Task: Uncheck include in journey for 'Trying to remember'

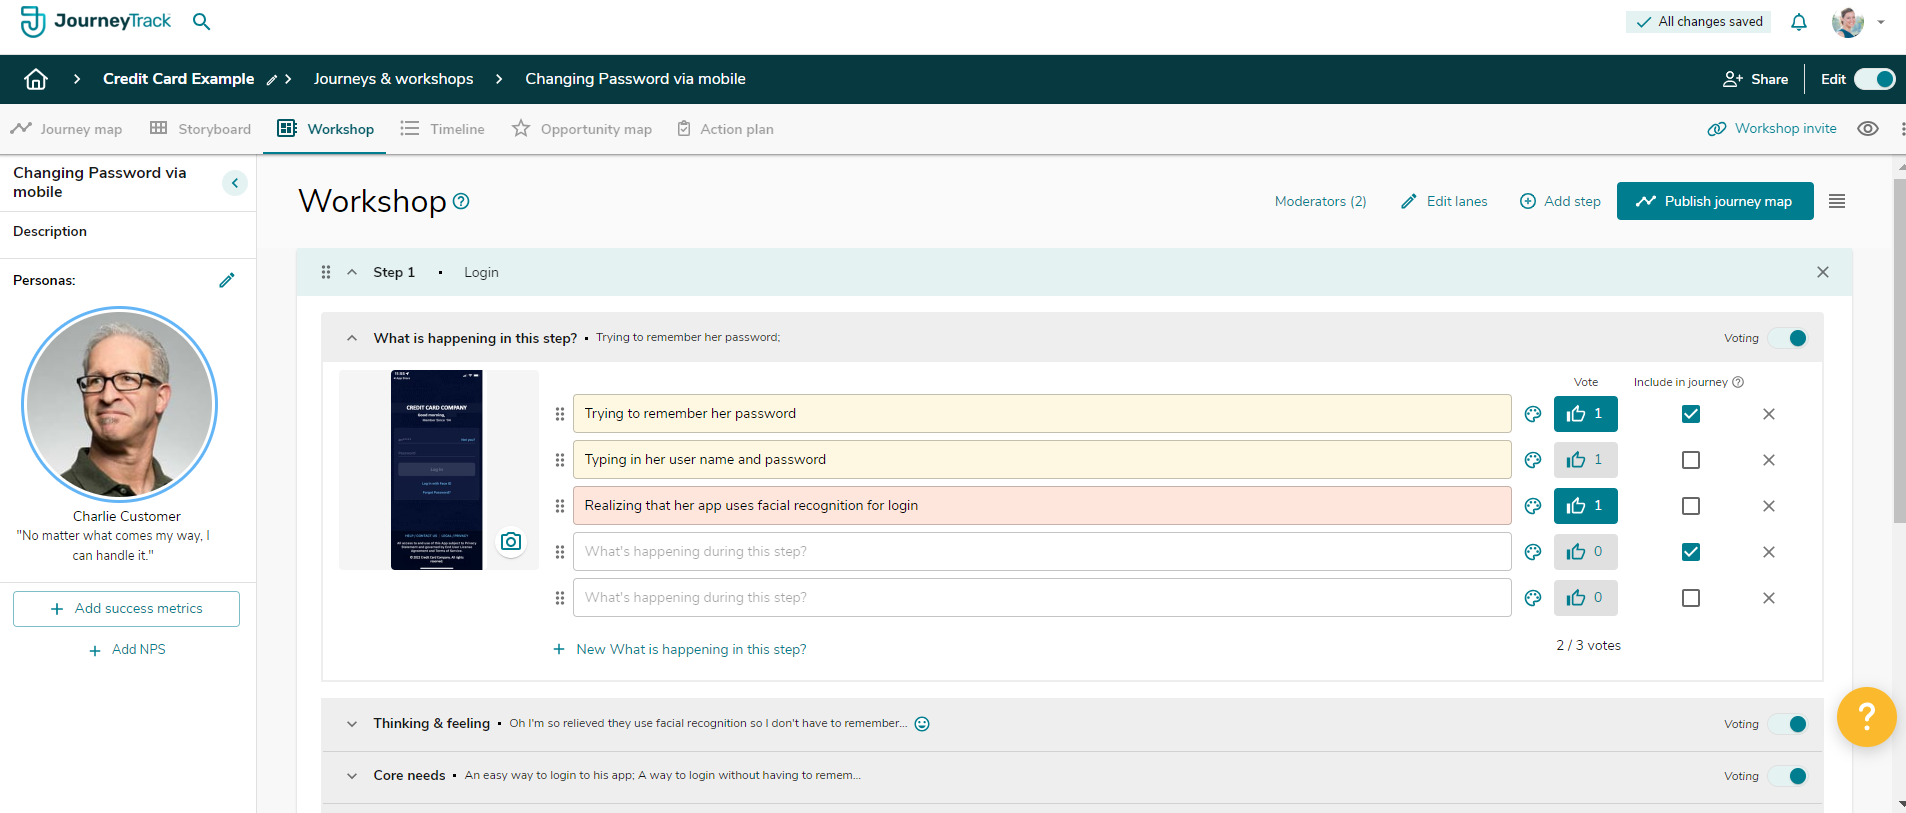Action: coord(1691,414)
